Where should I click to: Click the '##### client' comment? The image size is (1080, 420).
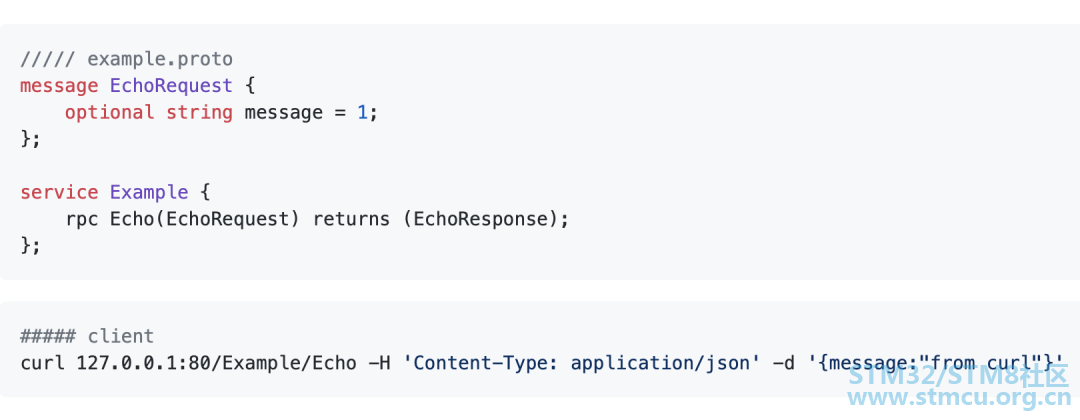point(87,336)
